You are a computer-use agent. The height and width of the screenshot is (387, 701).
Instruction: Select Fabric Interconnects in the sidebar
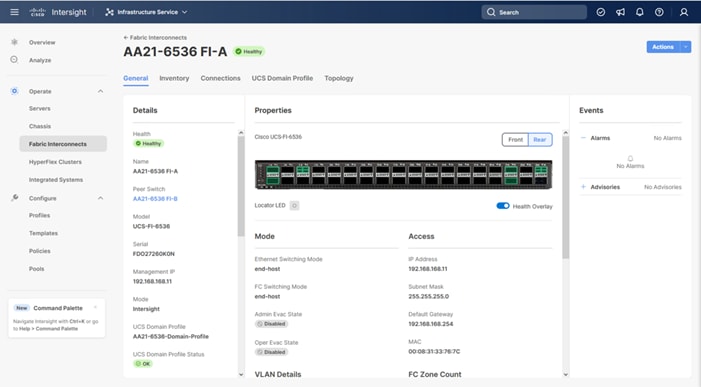tap(63, 144)
